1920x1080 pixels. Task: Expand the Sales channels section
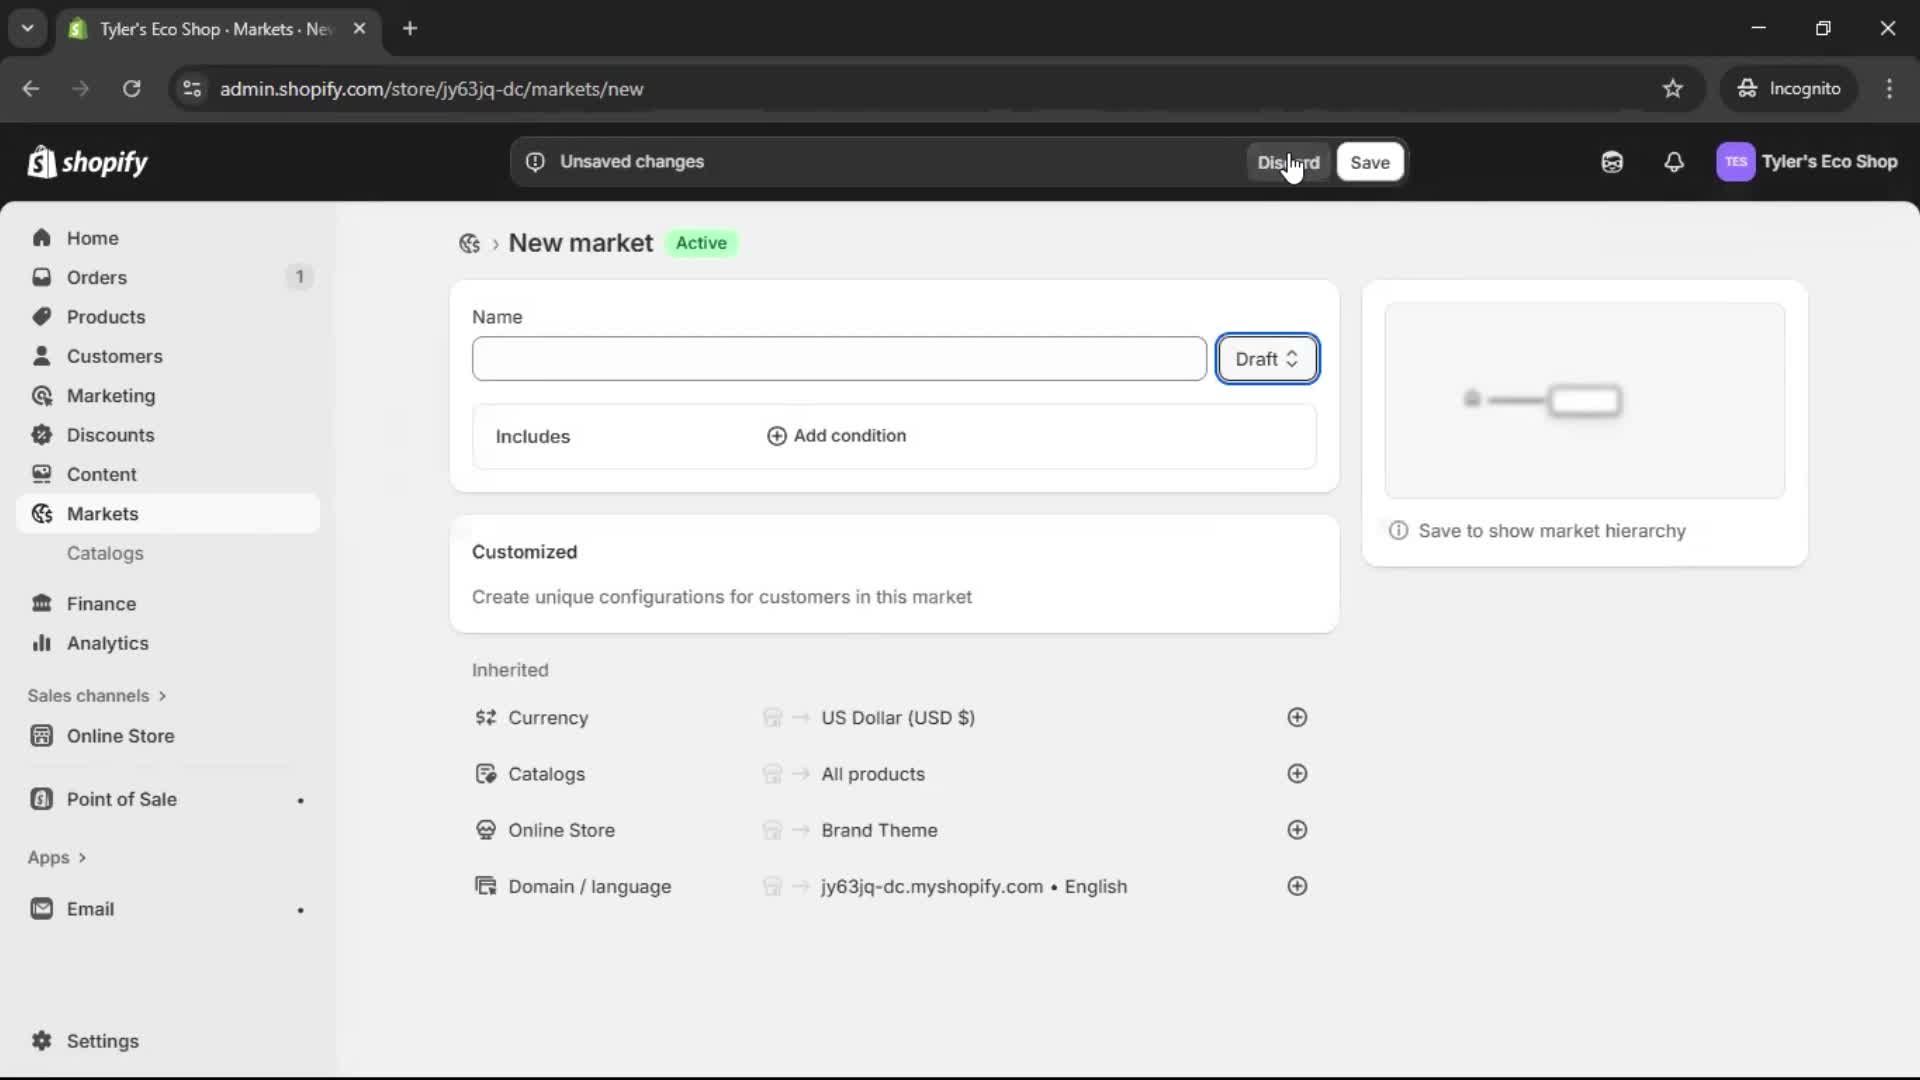point(97,695)
